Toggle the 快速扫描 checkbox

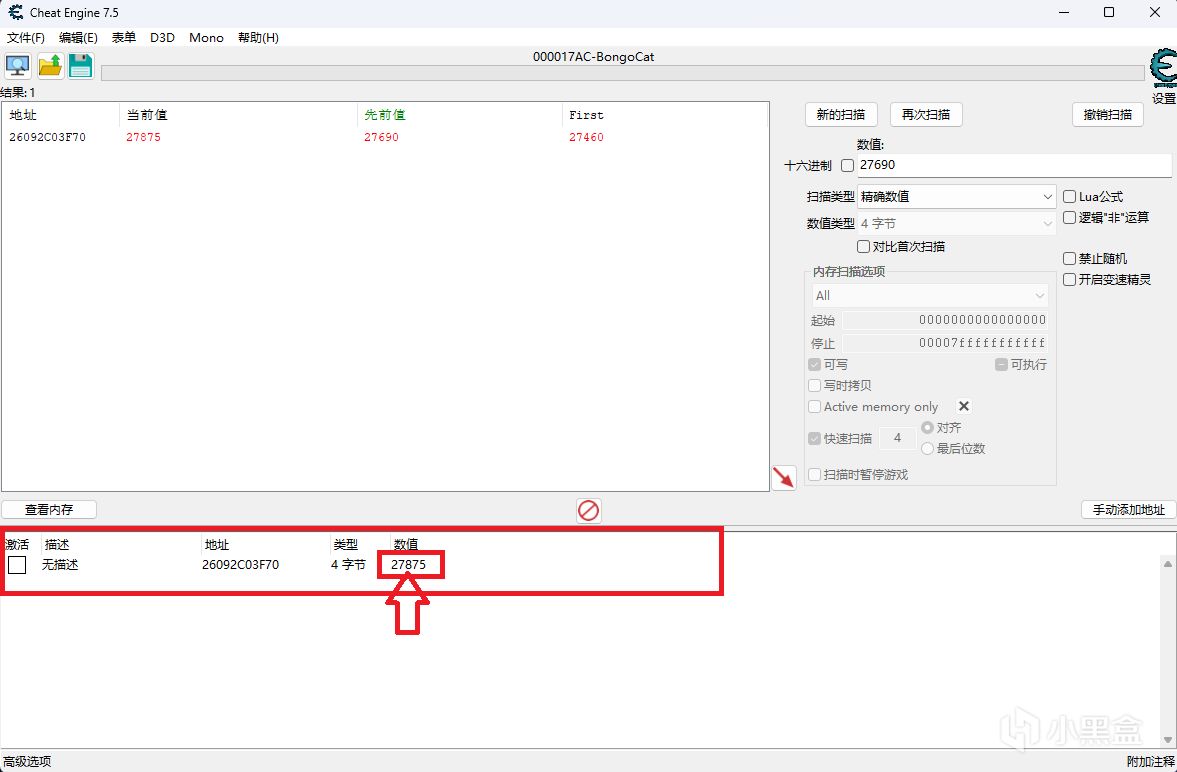[x=814, y=439]
